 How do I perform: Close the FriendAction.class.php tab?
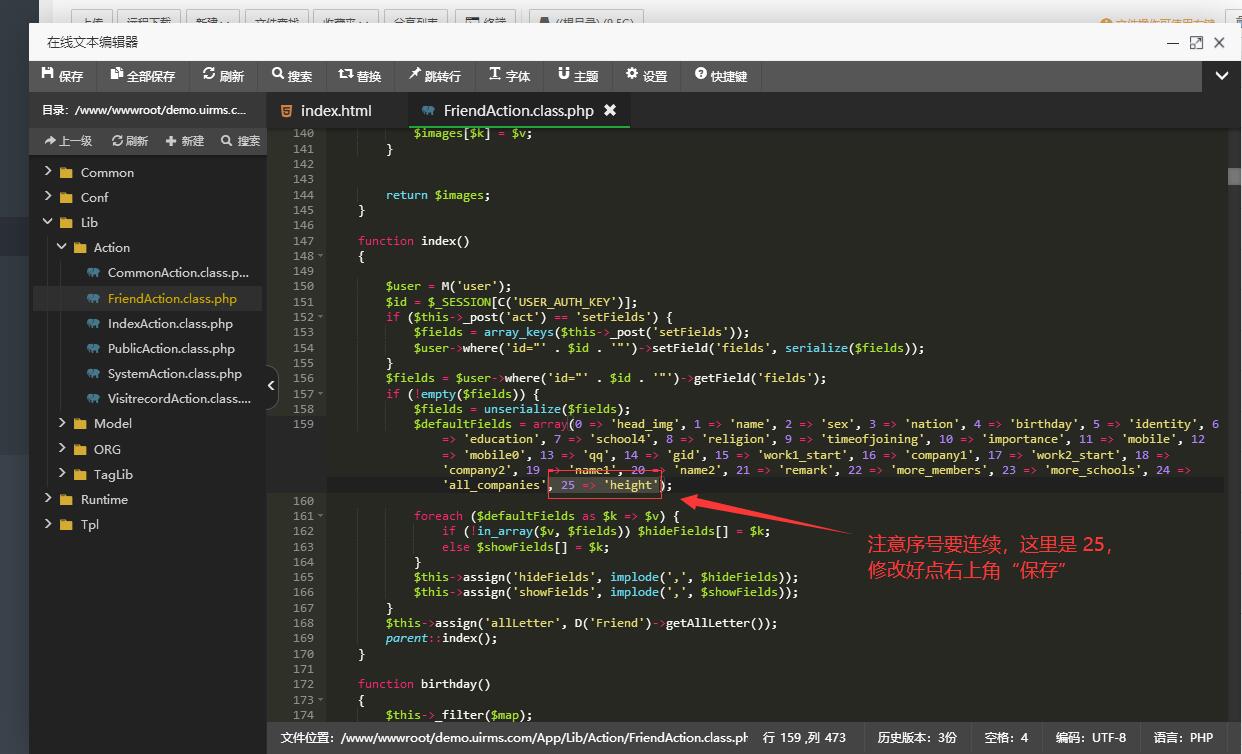point(610,110)
